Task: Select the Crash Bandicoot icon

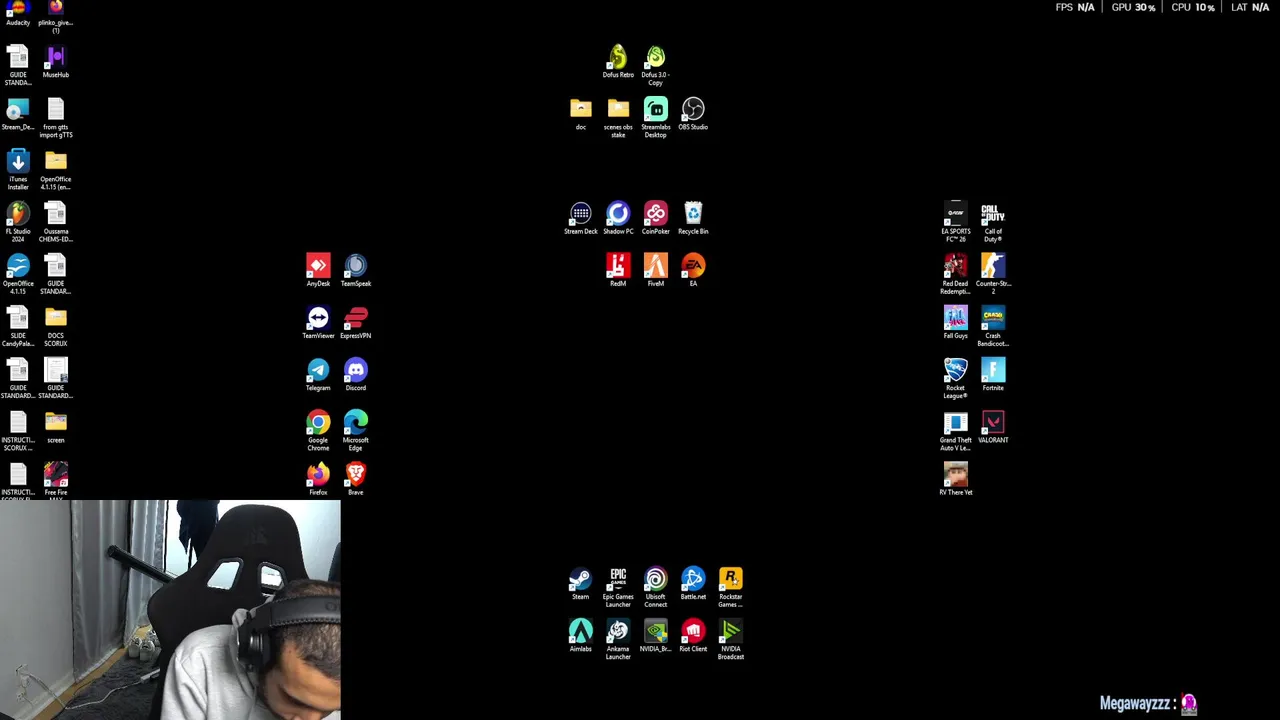Action: [x=993, y=326]
